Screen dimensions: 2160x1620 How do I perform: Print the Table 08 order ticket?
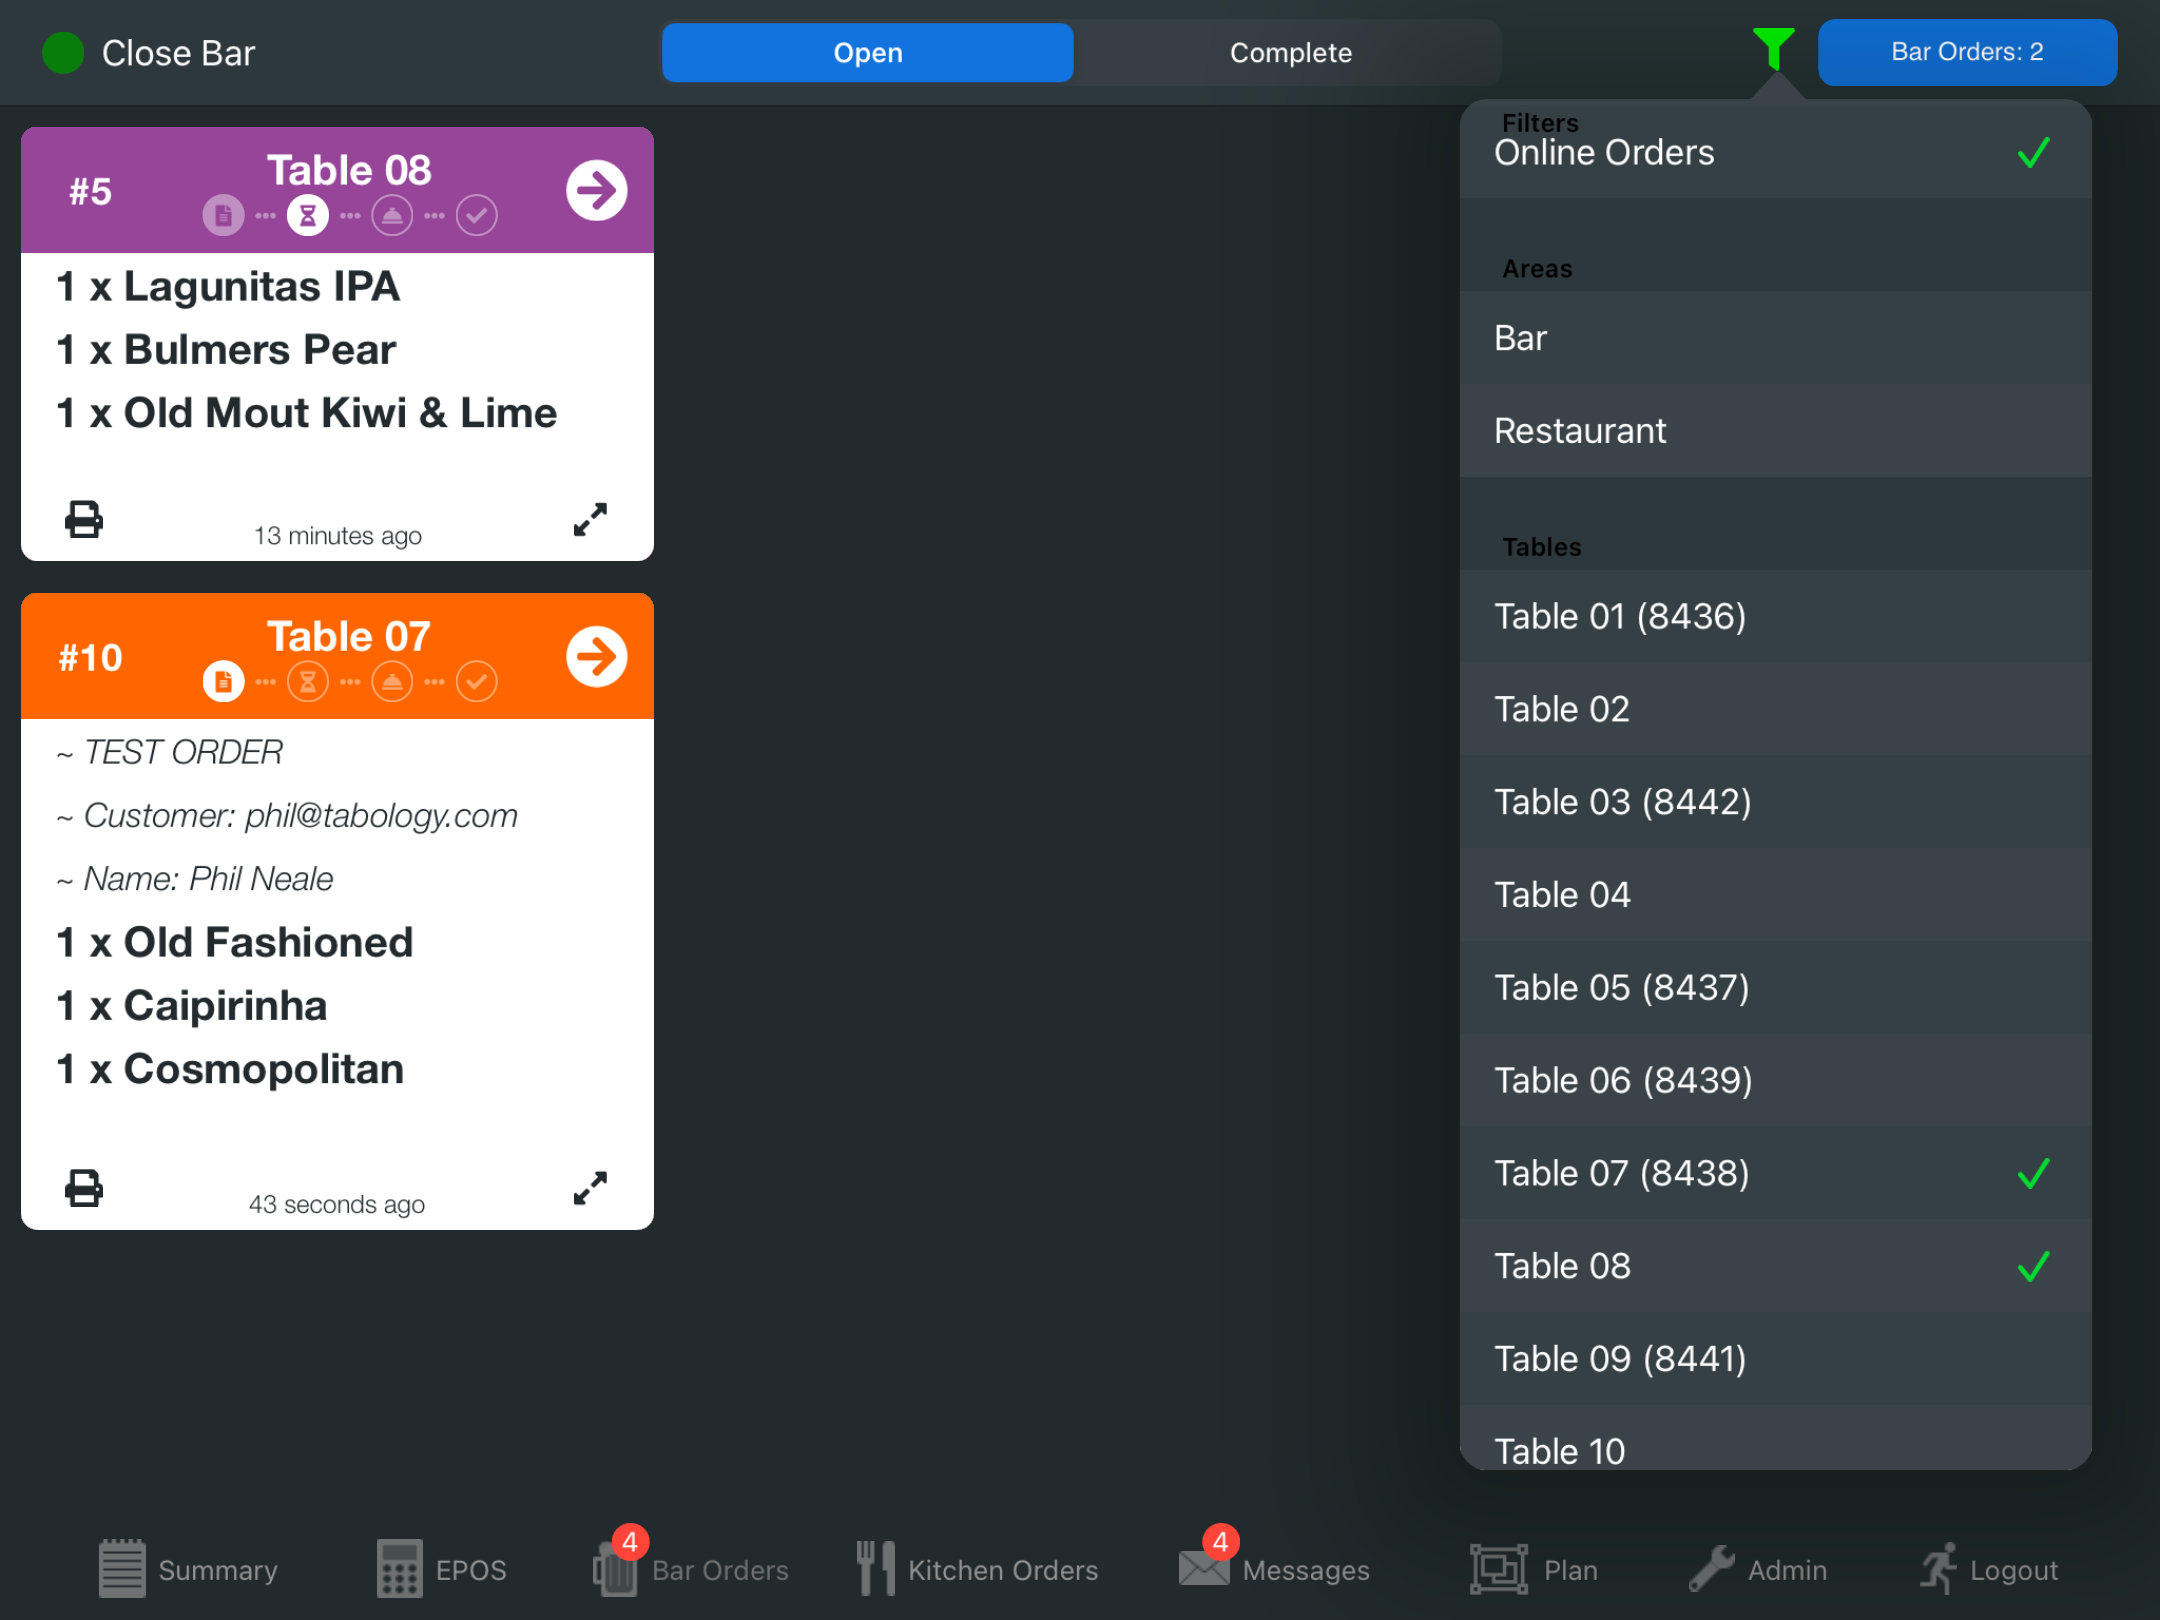coord(84,520)
